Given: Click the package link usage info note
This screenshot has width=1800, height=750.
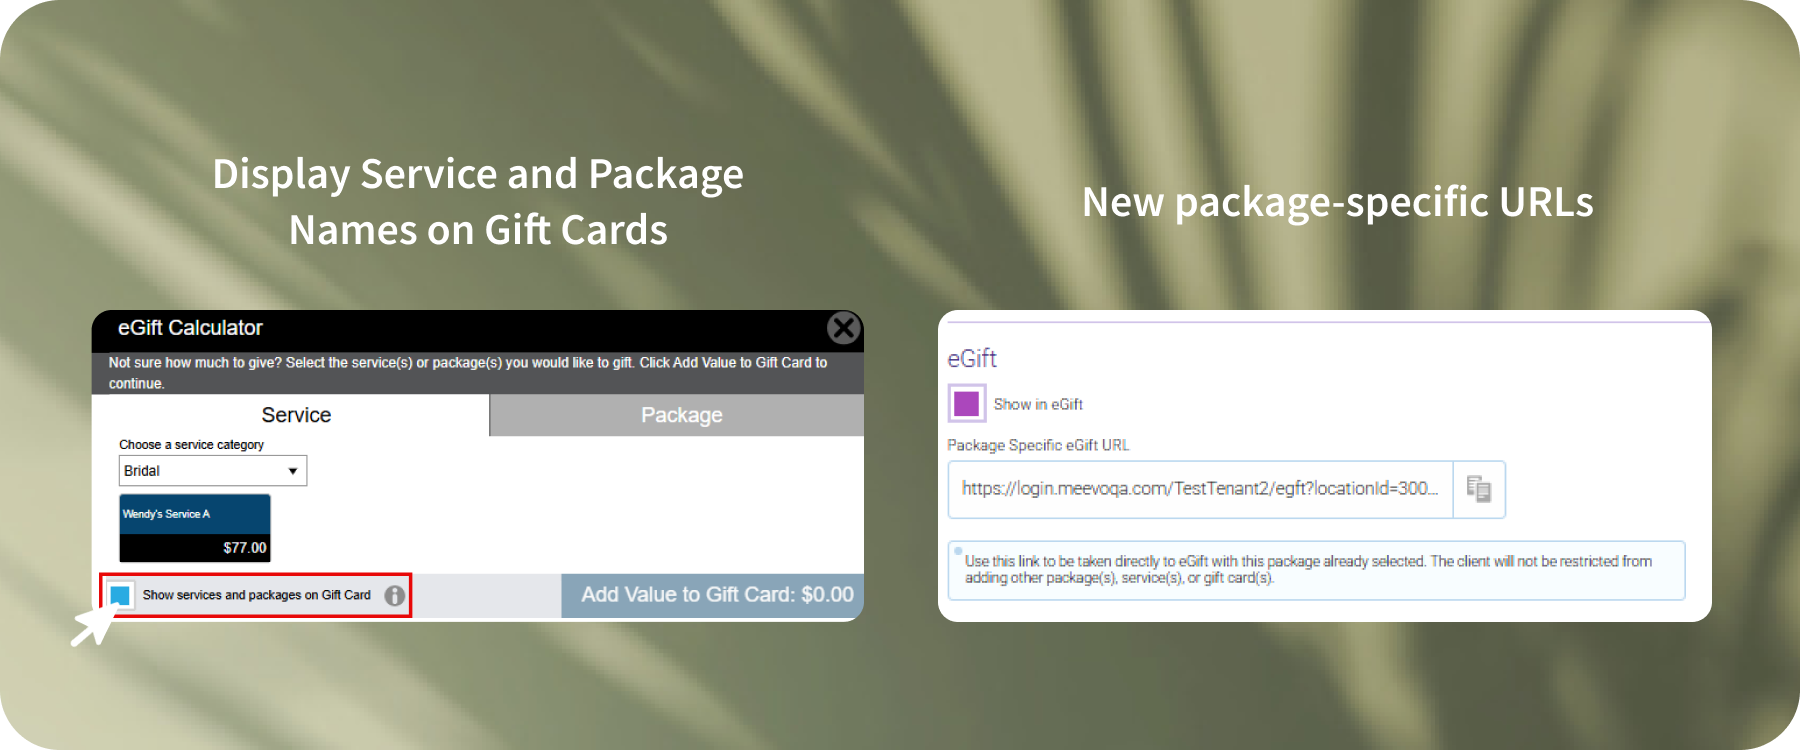Looking at the screenshot, I should click(1316, 570).
